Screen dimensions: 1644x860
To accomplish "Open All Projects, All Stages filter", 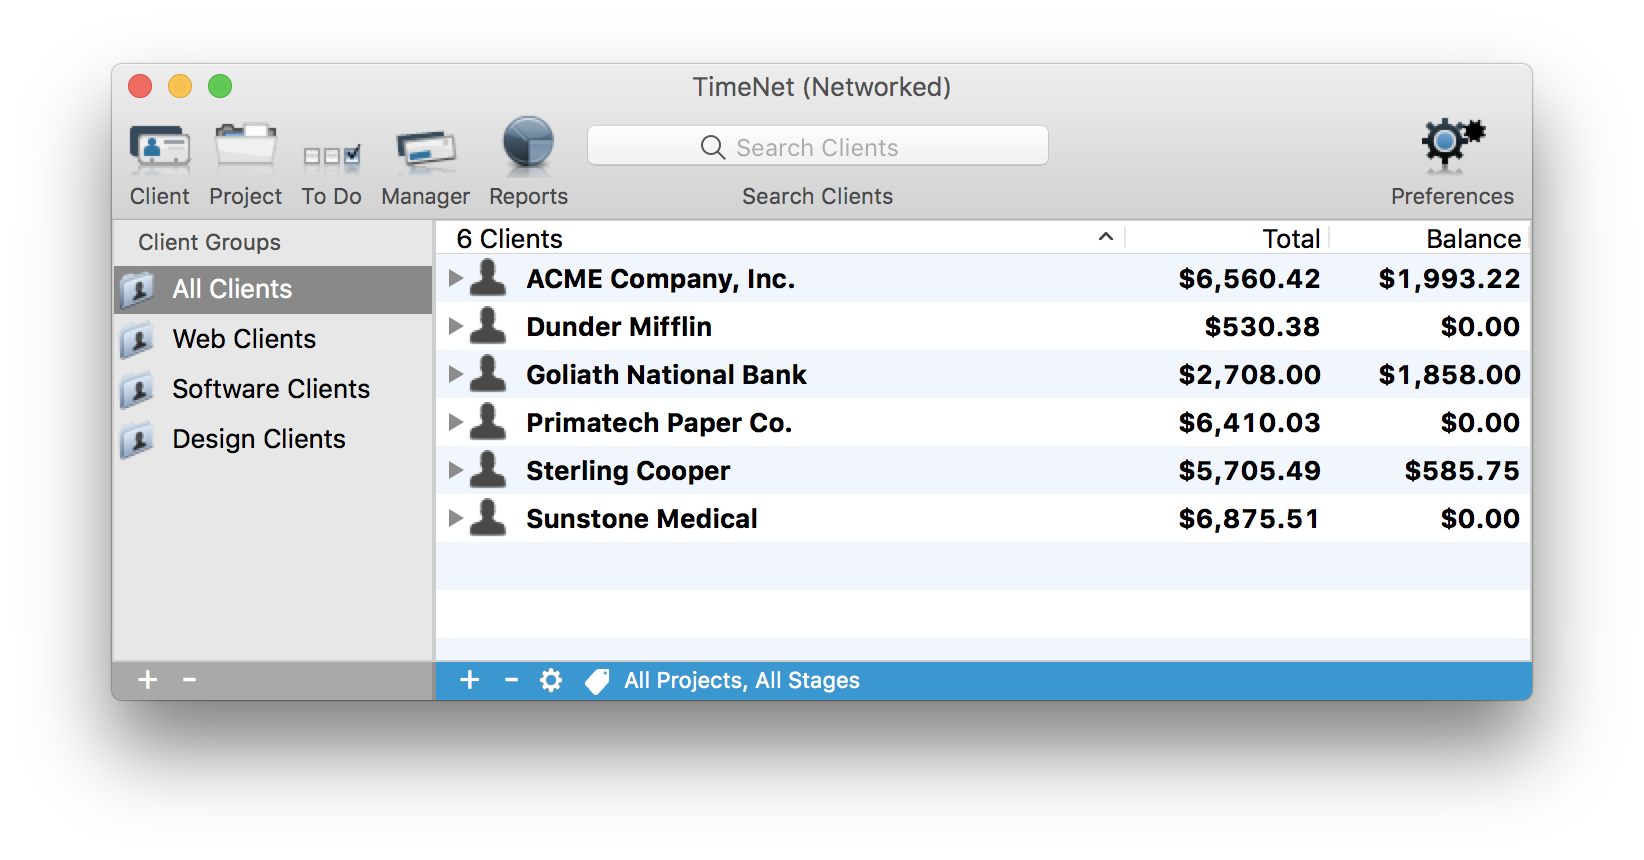I will tap(742, 681).
